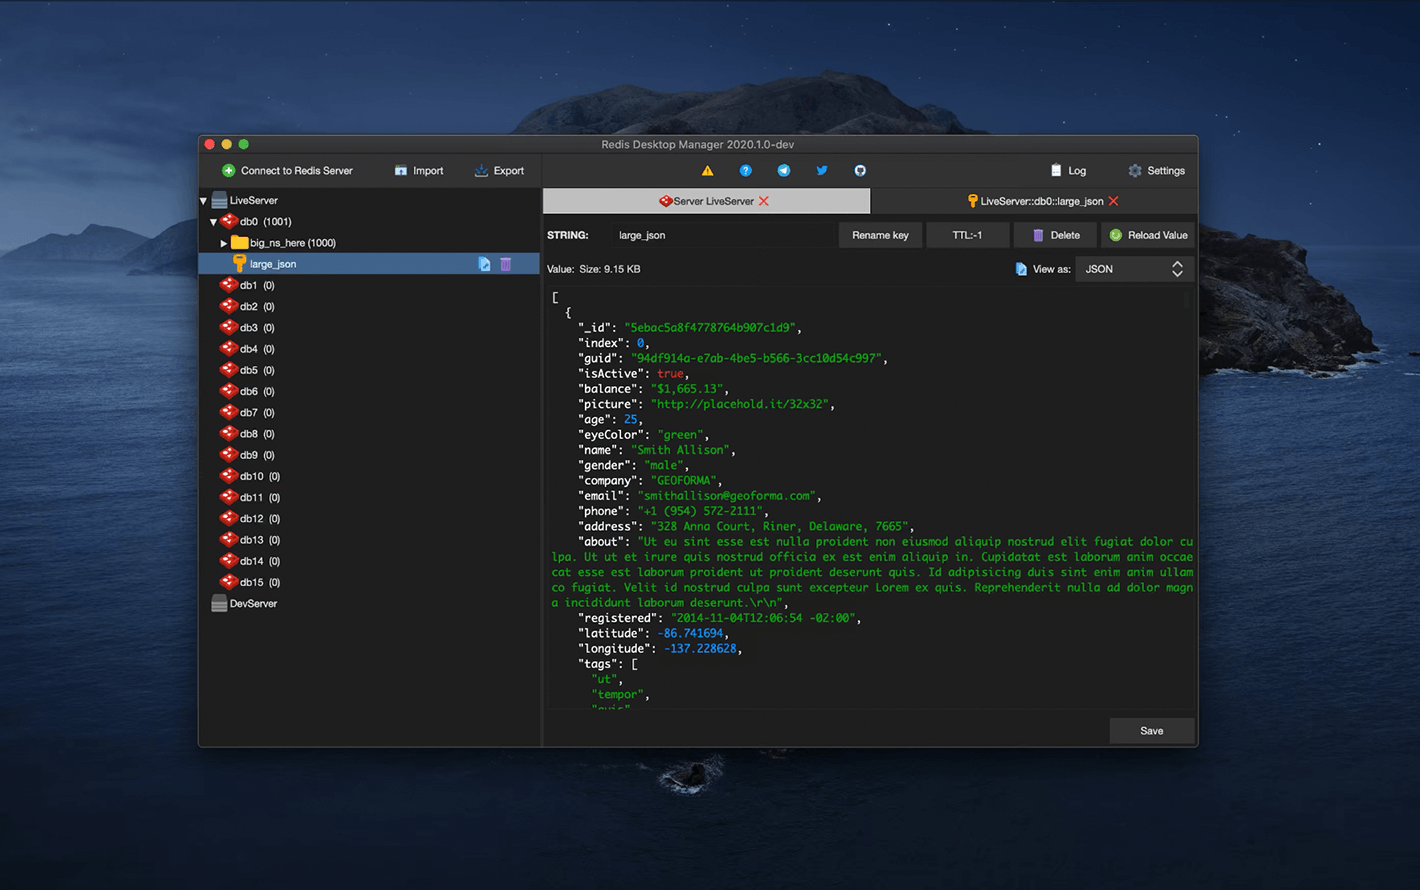Expand the big_ns_here namespace folder
This screenshot has height=890, width=1420.
(x=223, y=243)
